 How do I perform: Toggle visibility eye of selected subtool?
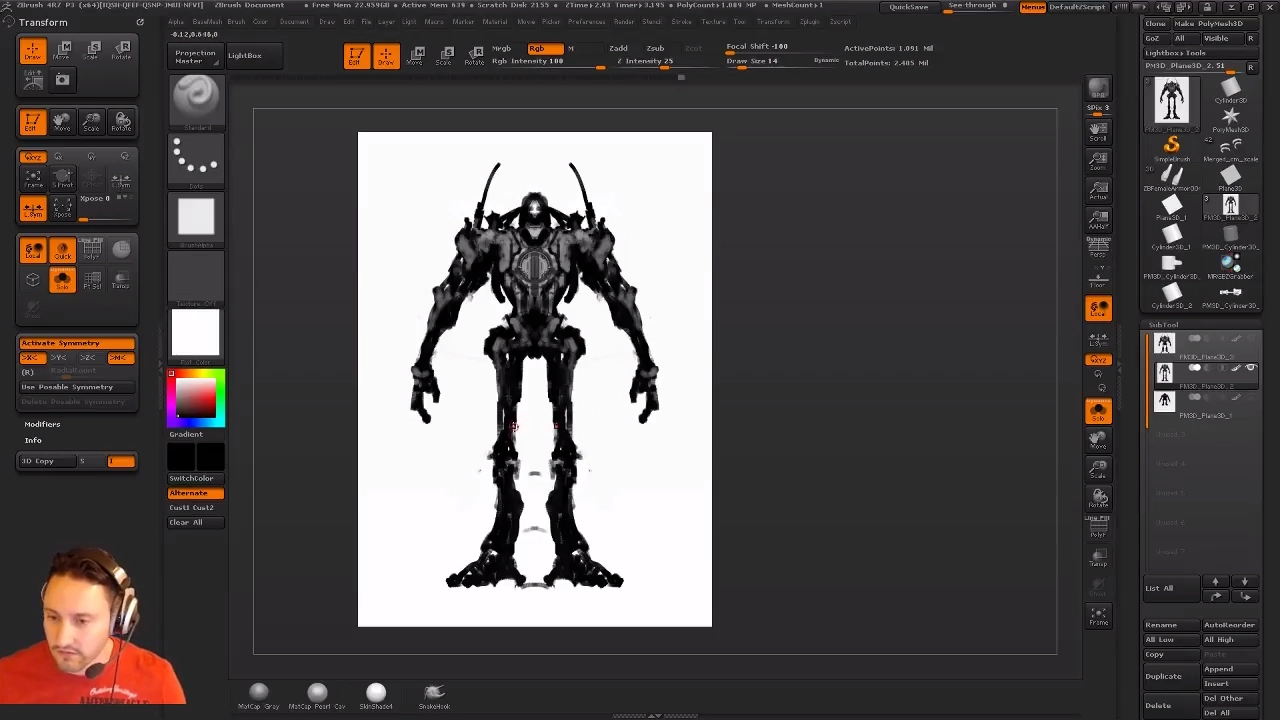1250,368
